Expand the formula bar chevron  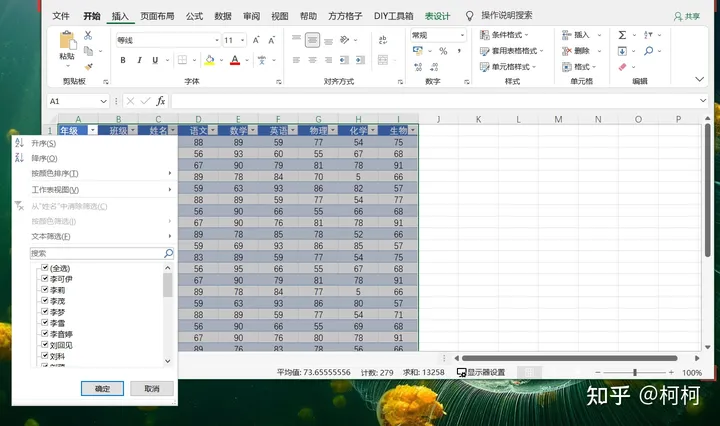(703, 101)
